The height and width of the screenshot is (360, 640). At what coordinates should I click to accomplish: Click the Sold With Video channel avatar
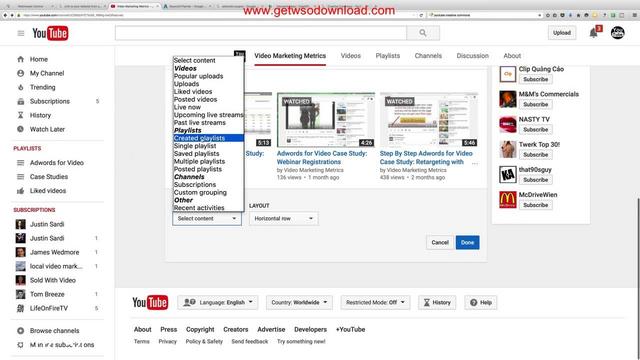[x=20, y=280]
